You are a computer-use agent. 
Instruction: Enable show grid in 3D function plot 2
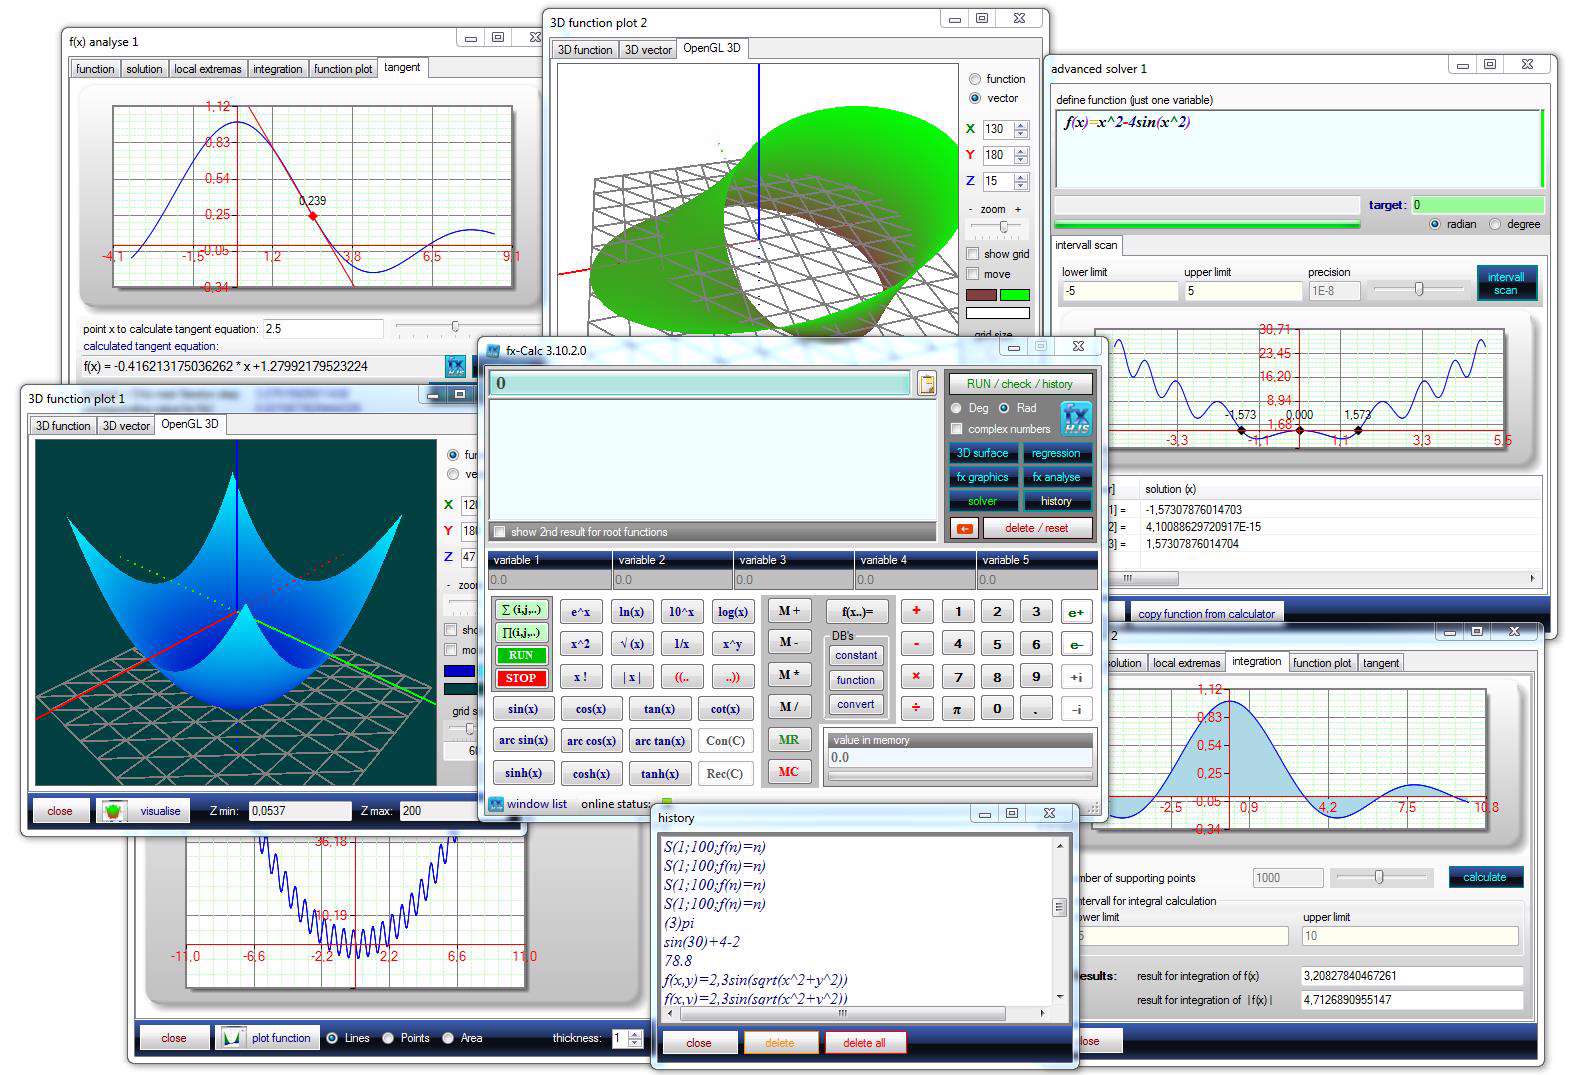(x=973, y=254)
